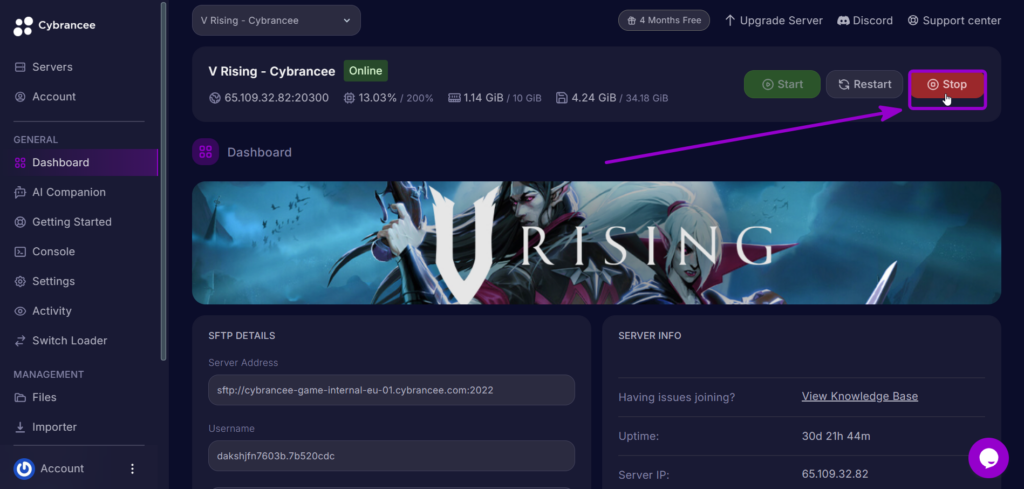Click the Restart circular arrows icon
Screen dimensions: 1024x489
point(844,84)
